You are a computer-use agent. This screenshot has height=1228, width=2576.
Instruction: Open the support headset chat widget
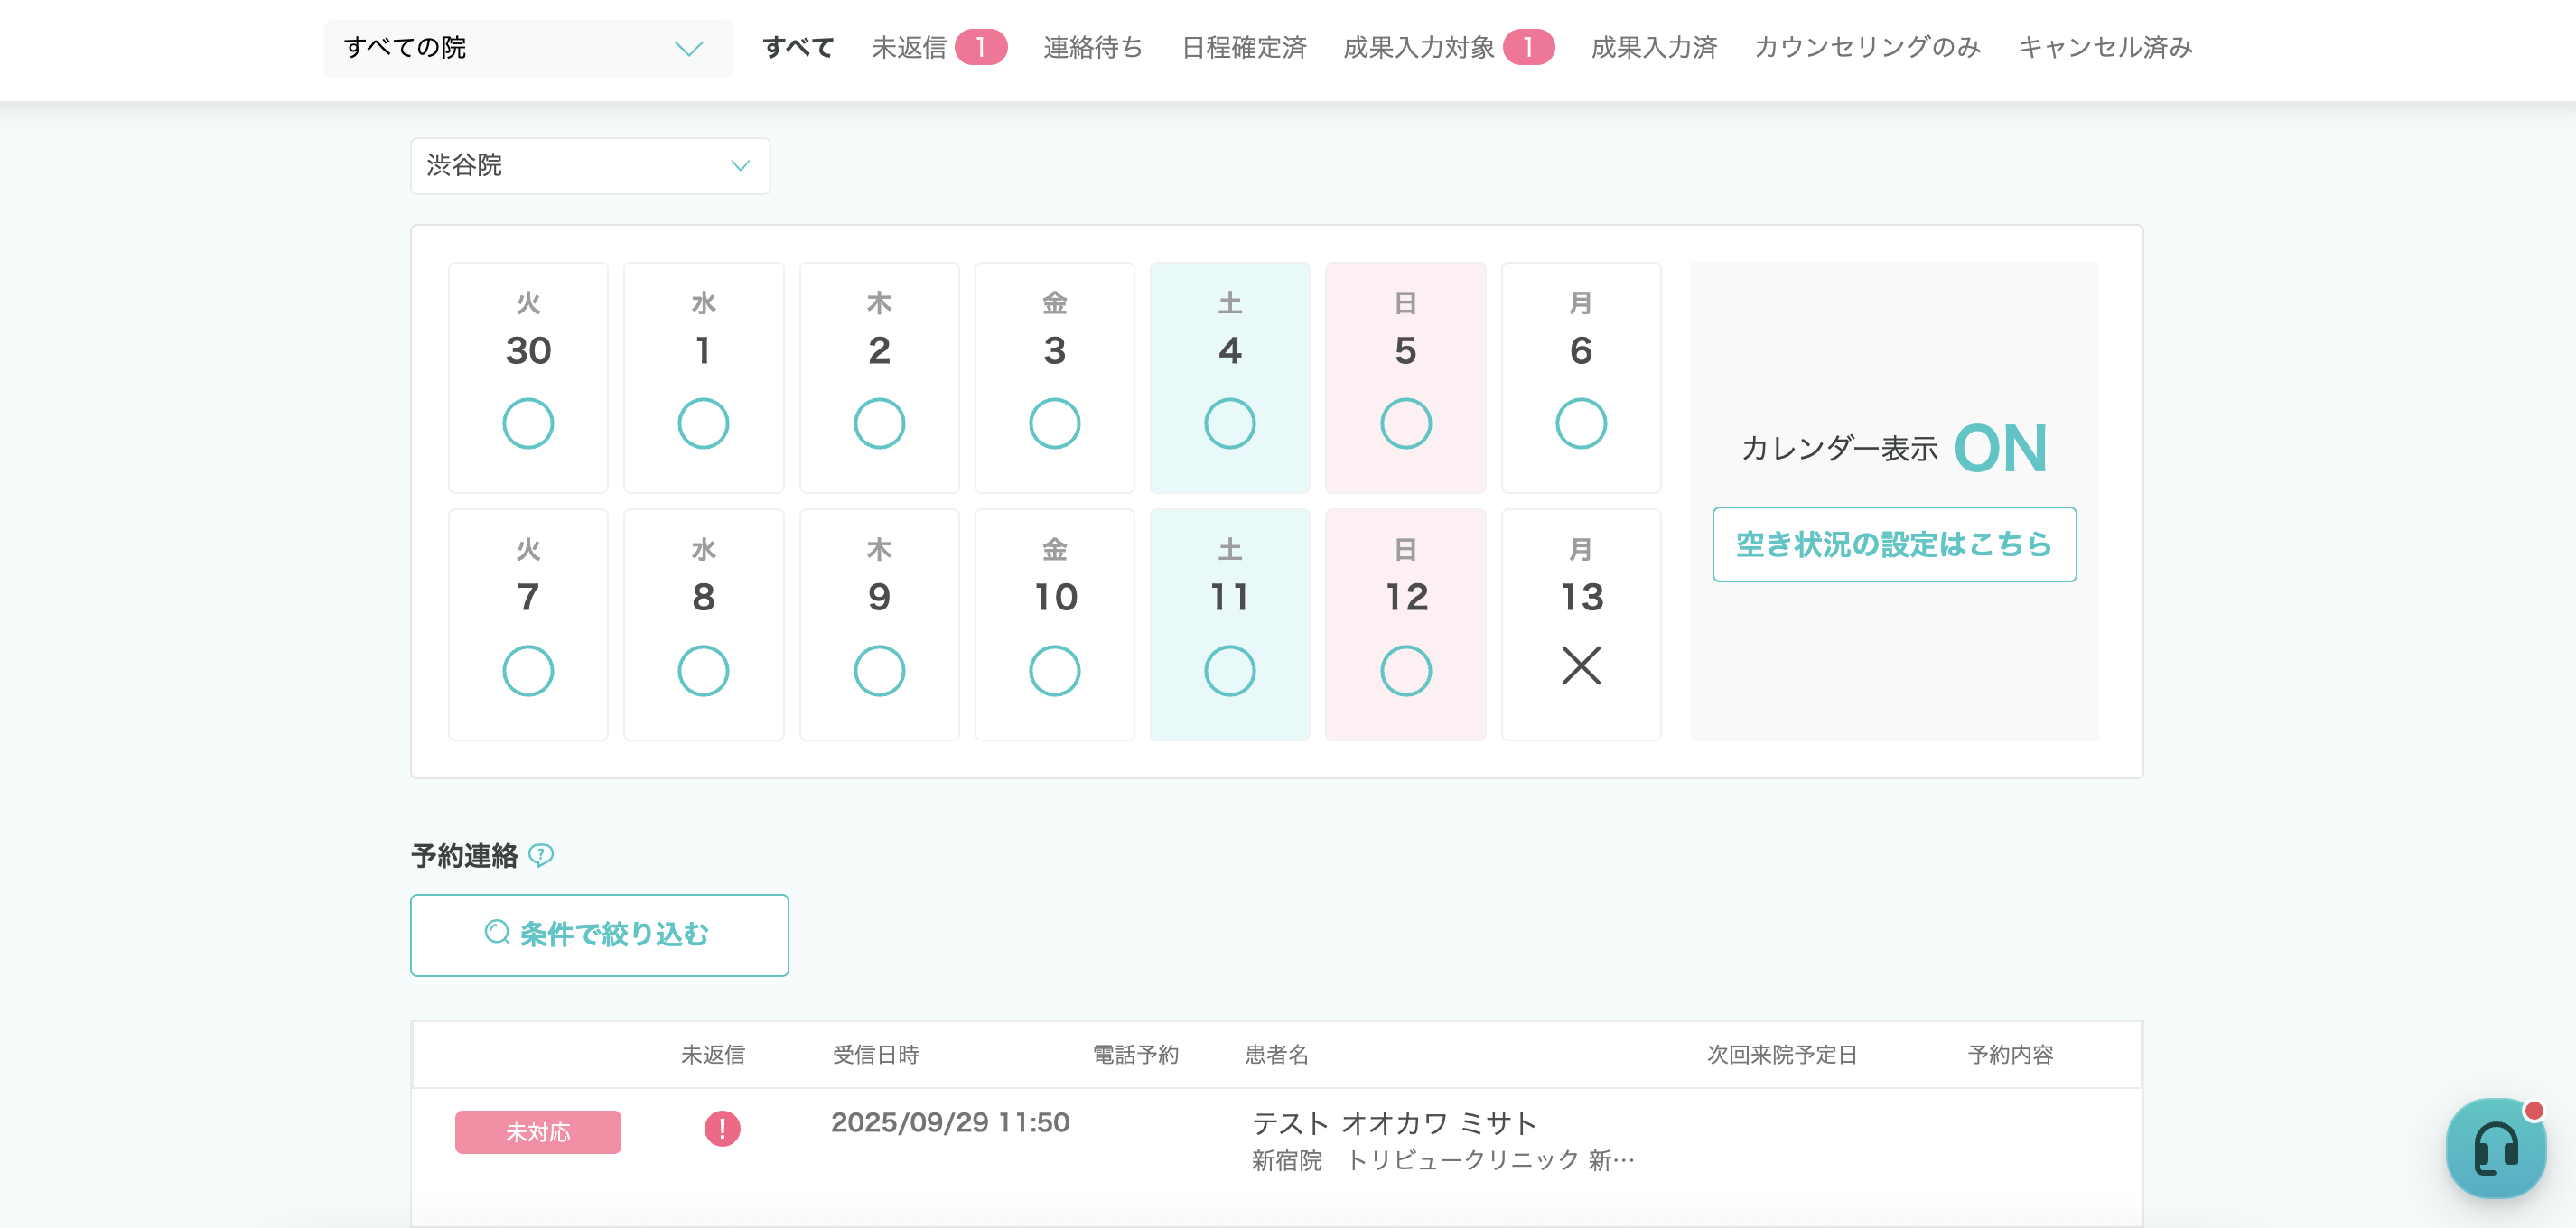[2495, 1148]
